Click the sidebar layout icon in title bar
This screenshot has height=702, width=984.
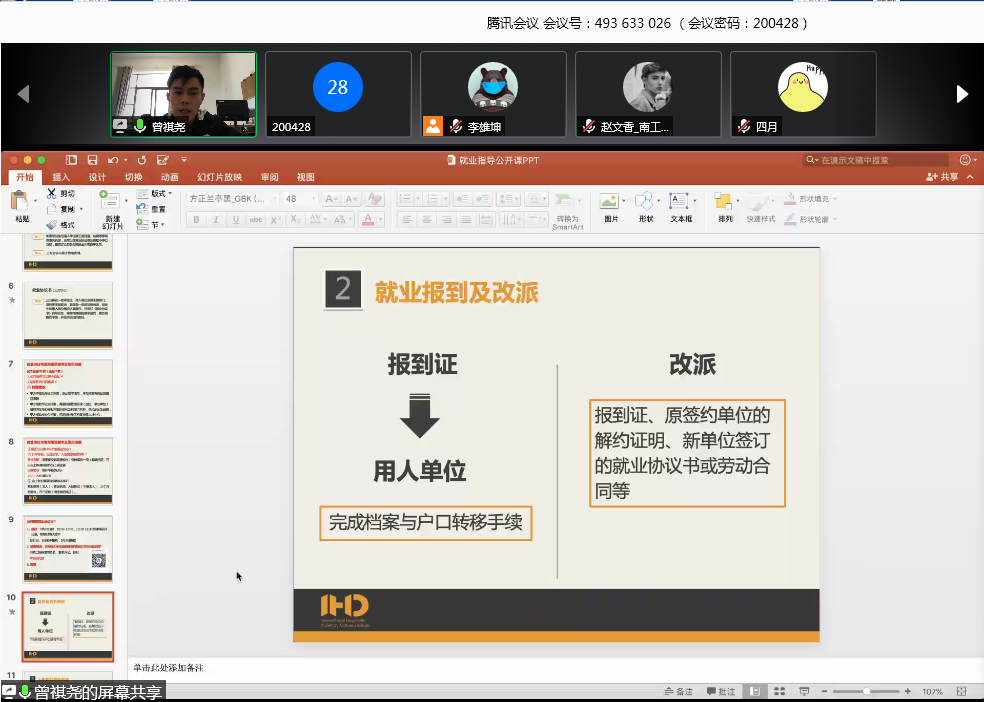(x=72, y=160)
